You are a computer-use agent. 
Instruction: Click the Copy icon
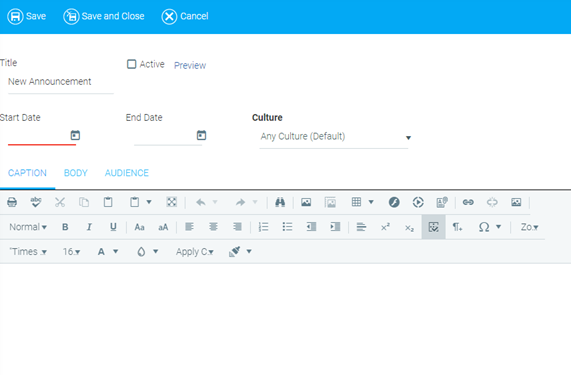coord(84,202)
